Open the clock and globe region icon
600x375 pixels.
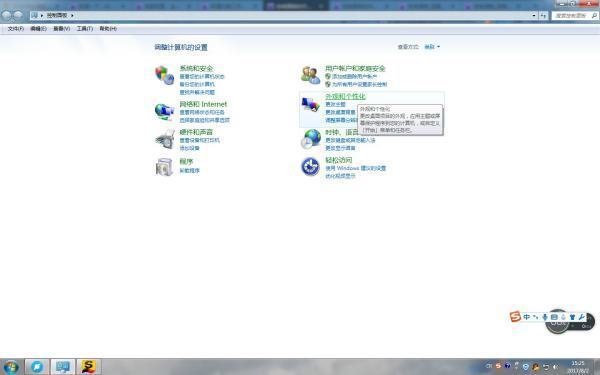[x=311, y=139]
